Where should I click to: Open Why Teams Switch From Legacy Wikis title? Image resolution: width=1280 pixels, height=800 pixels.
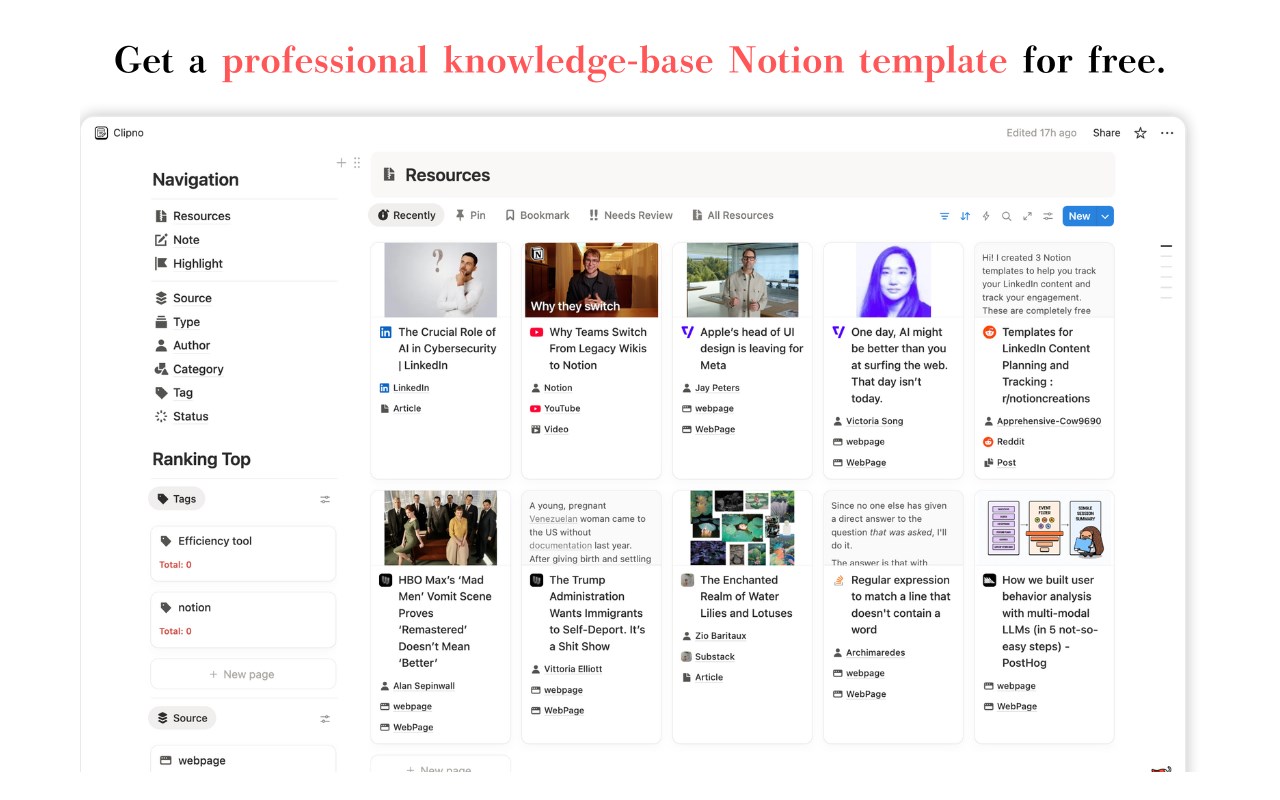(x=598, y=348)
